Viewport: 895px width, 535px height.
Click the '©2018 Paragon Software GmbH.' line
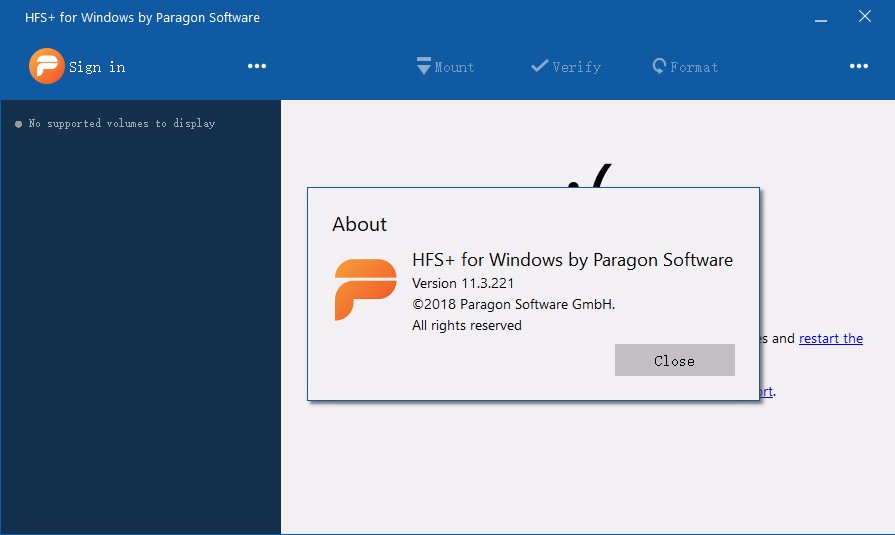(514, 304)
